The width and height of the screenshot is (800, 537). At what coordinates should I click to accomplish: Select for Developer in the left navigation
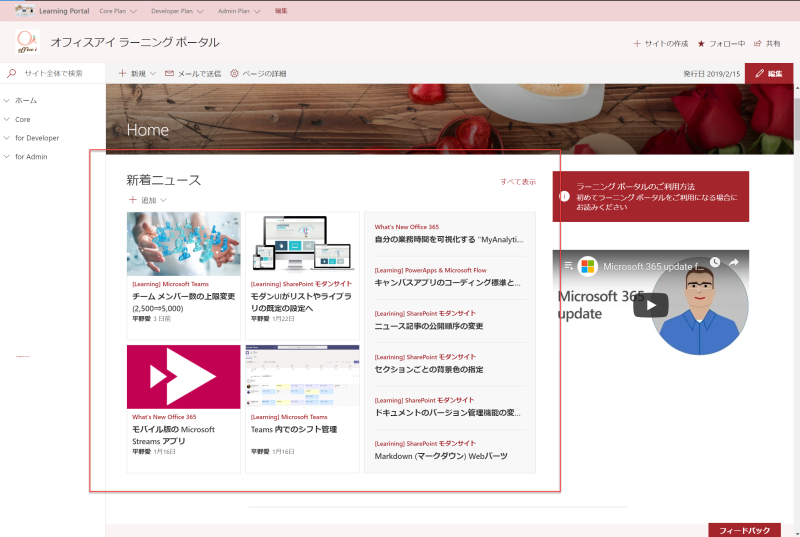pyautogui.click(x=37, y=138)
